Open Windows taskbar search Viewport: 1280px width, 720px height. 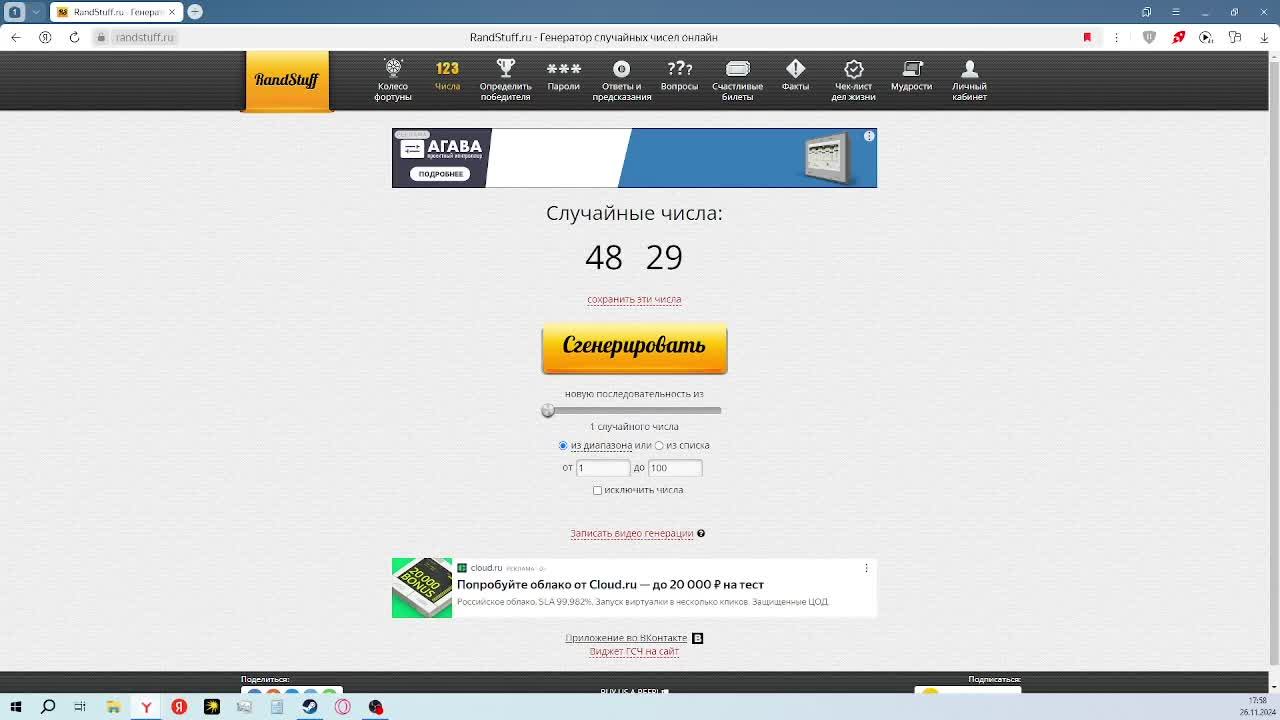(x=48, y=707)
